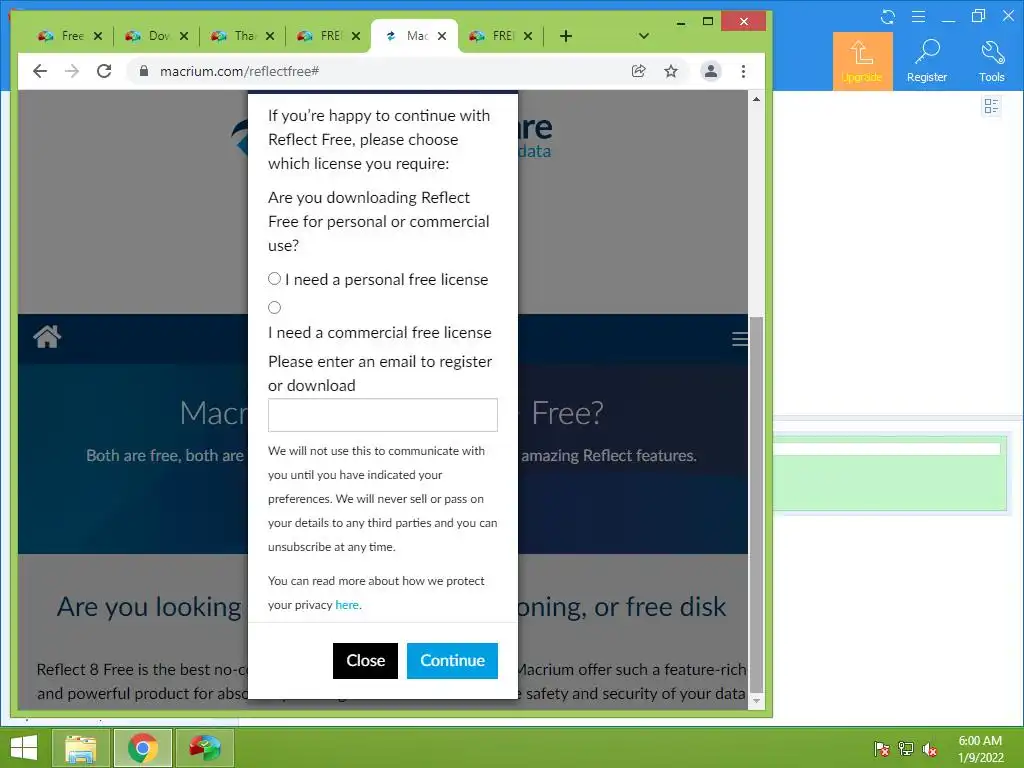
Task: Open the Windows Start button
Action: point(24,748)
